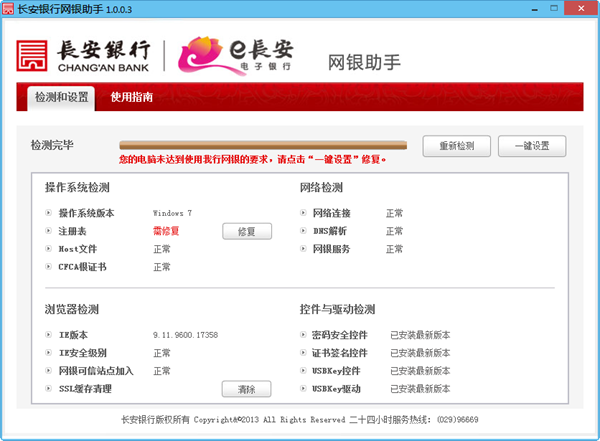Click the bullet icon beside USBKey驱动
This screenshot has width=600, height=441.
tap(303, 389)
